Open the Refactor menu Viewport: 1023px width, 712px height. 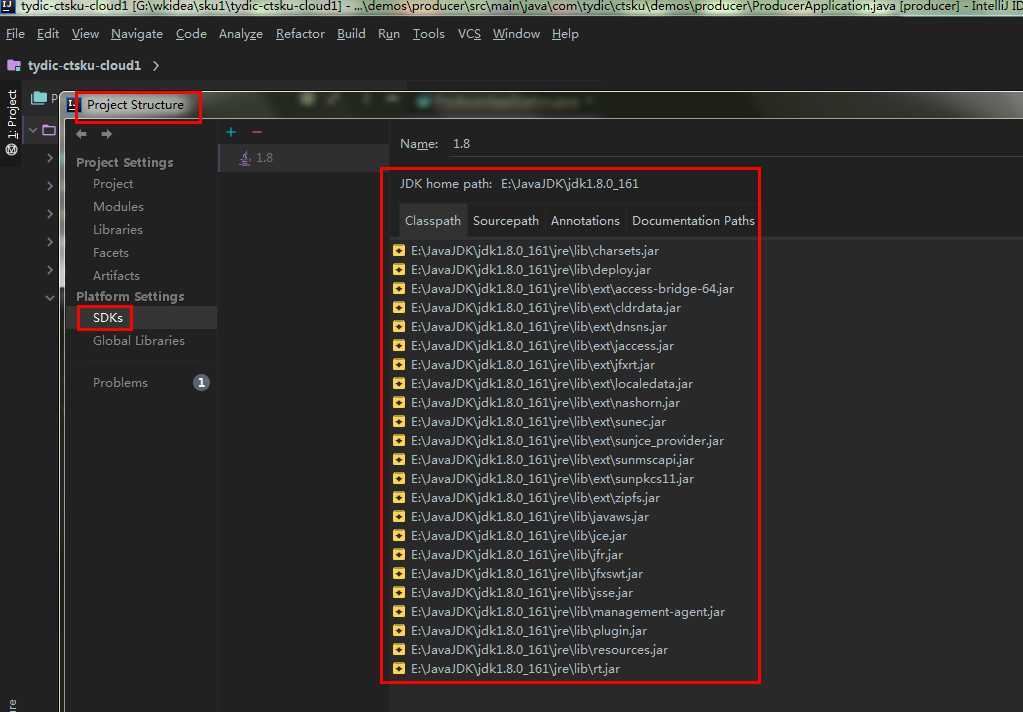pyautogui.click(x=300, y=34)
